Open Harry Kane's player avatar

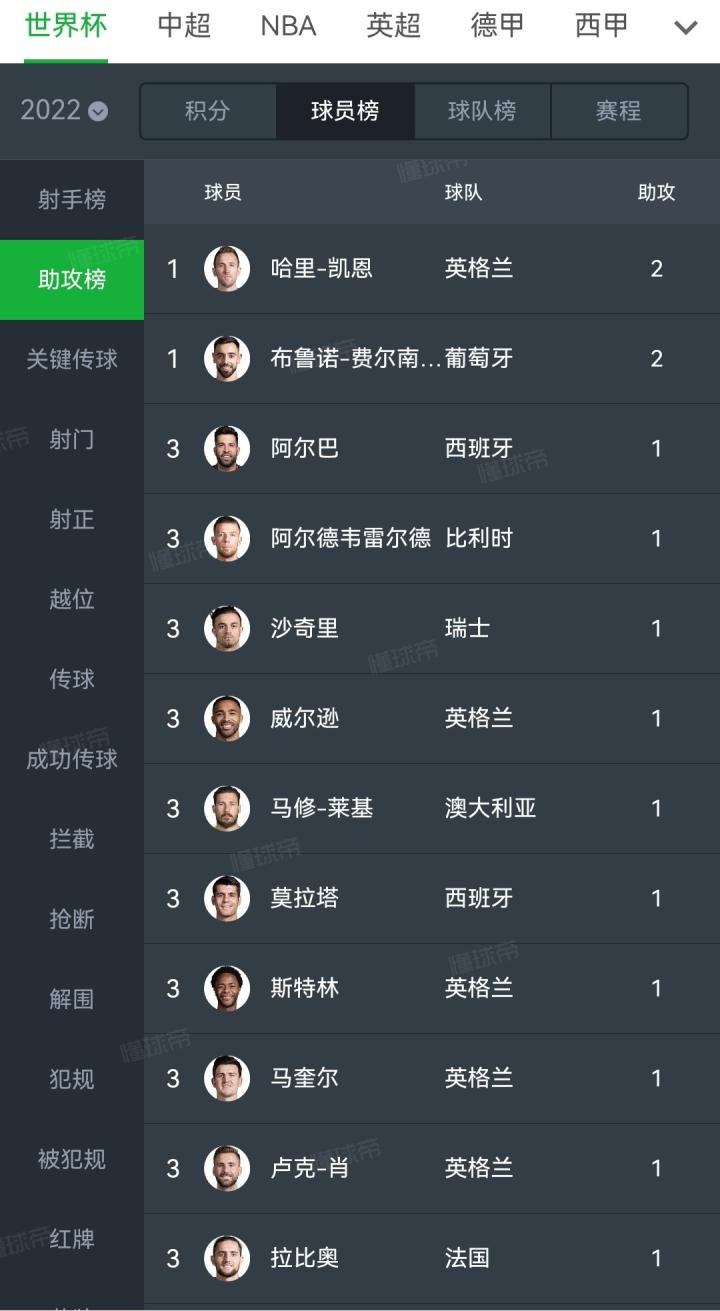[x=227, y=268]
